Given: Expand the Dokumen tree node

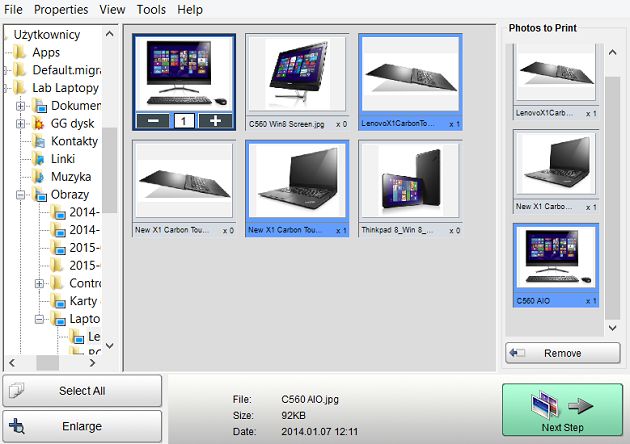Looking at the screenshot, I should point(20,106).
